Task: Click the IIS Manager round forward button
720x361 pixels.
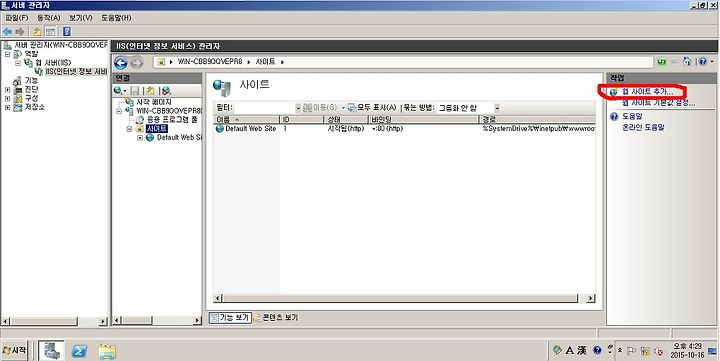Action: coord(137,62)
